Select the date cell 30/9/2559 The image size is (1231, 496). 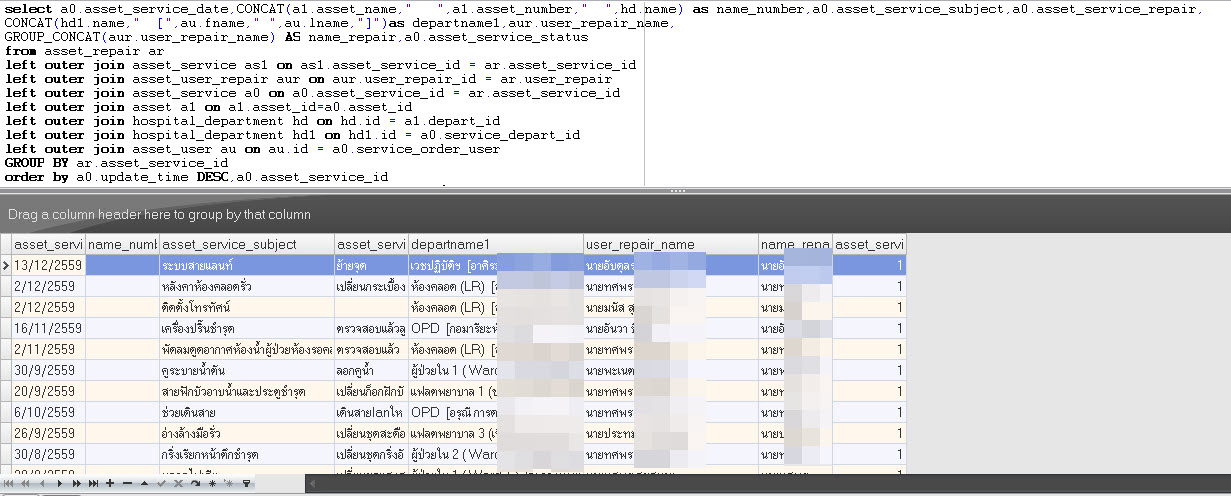tap(48, 370)
